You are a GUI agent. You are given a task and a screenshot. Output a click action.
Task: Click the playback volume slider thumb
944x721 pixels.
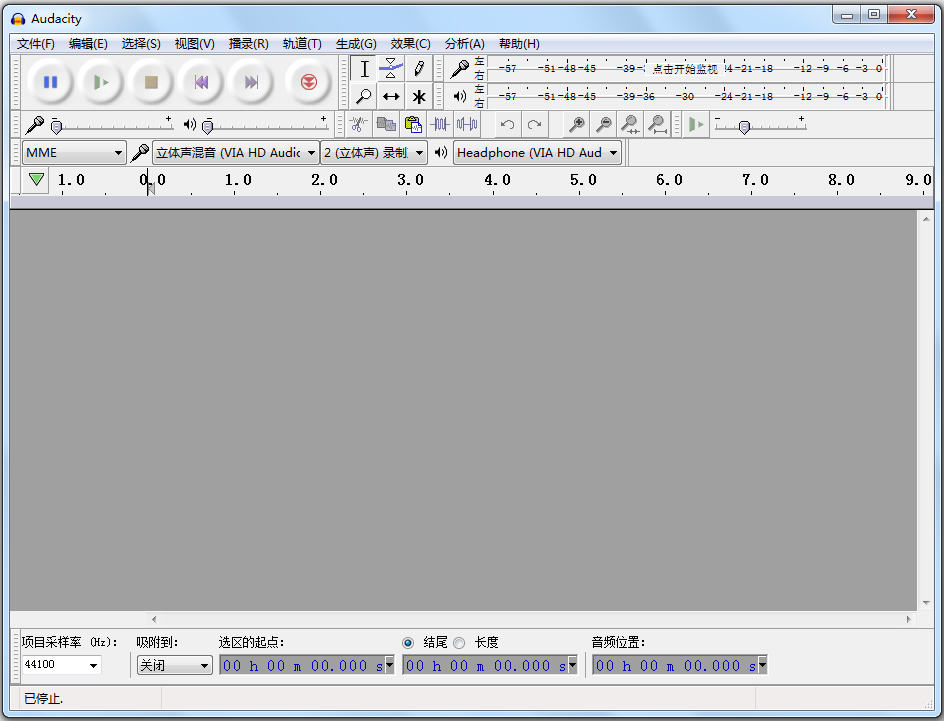(x=208, y=127)
